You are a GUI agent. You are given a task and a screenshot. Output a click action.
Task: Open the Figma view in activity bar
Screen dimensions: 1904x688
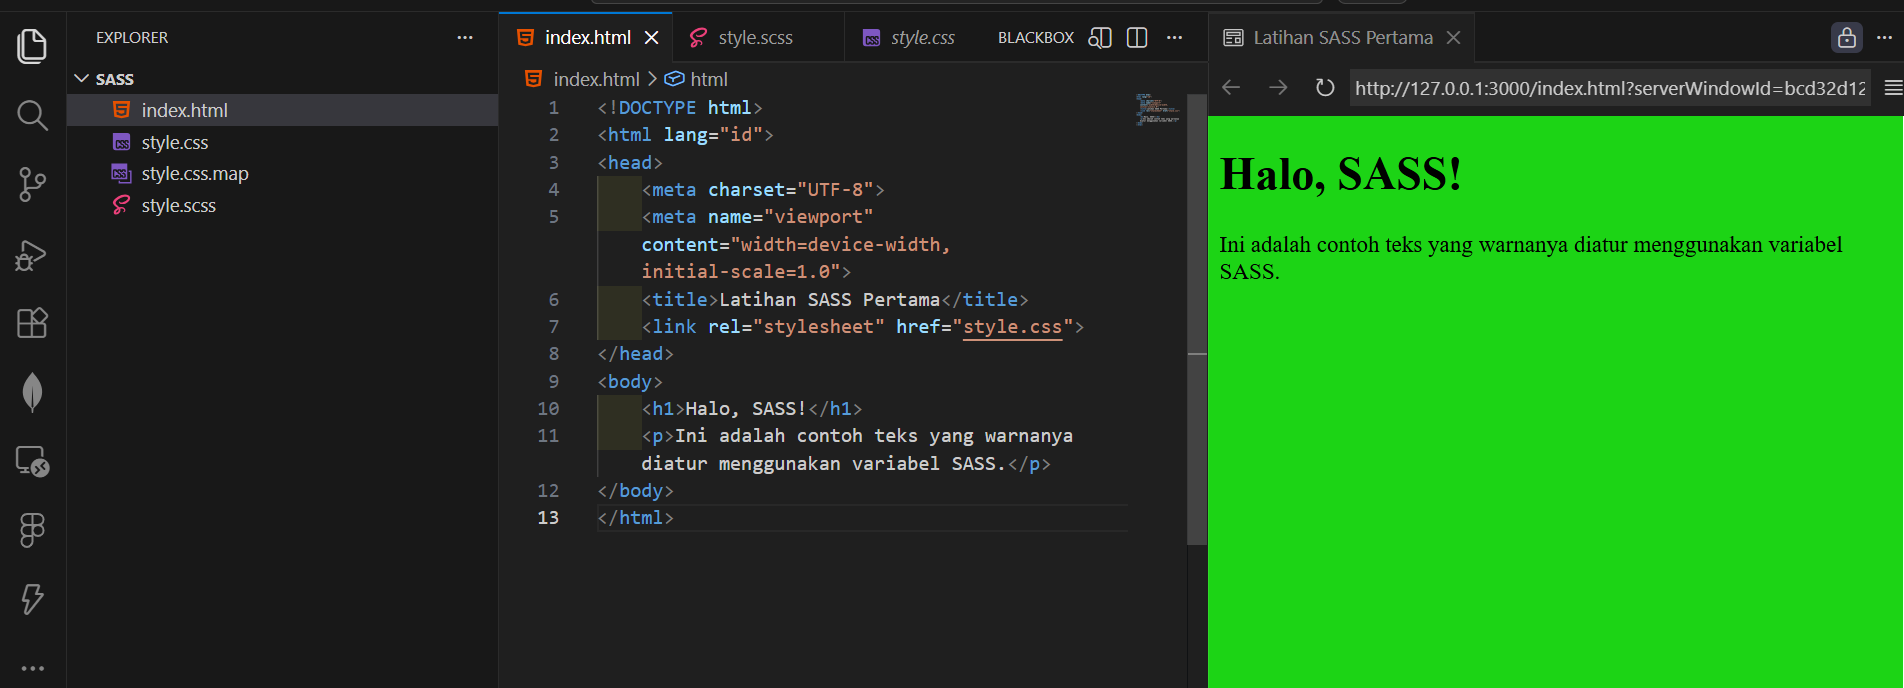[x=32, y=530]
